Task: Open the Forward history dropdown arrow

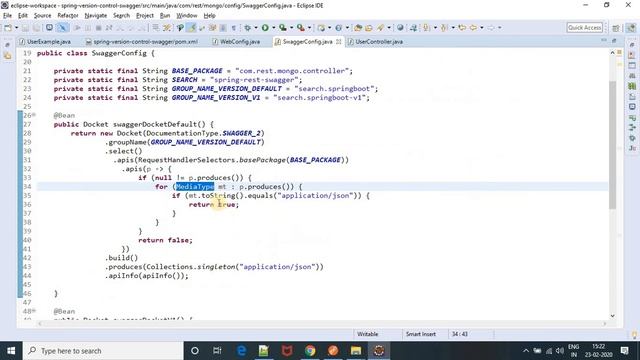Action: [x=499, y=28]
